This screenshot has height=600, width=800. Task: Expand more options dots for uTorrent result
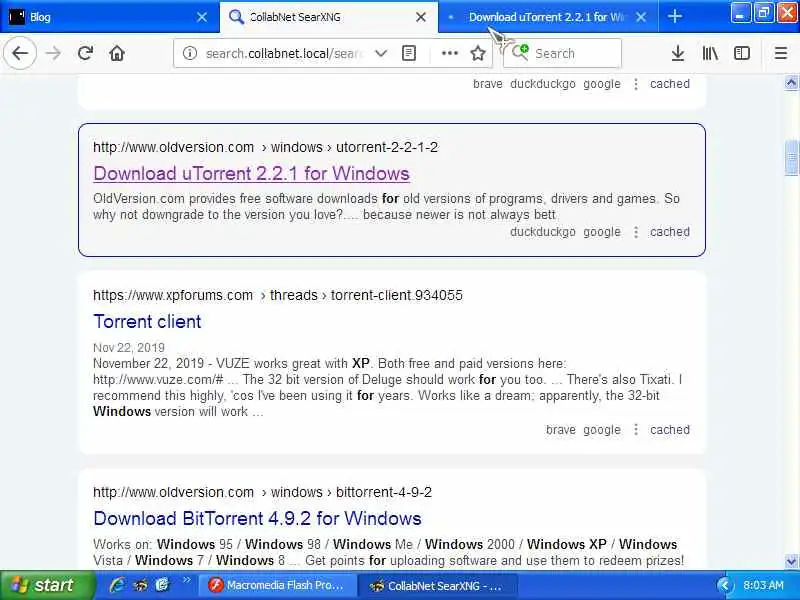point(636,232)
